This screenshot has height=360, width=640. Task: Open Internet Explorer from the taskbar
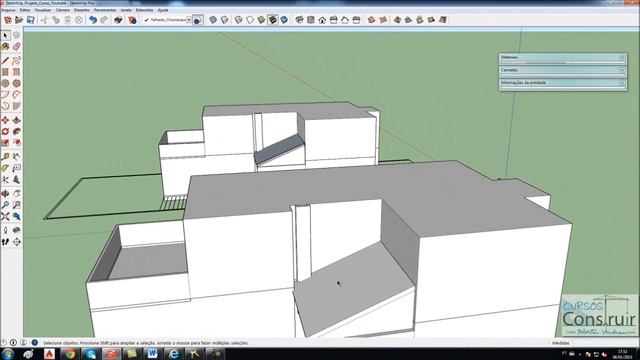173,353
